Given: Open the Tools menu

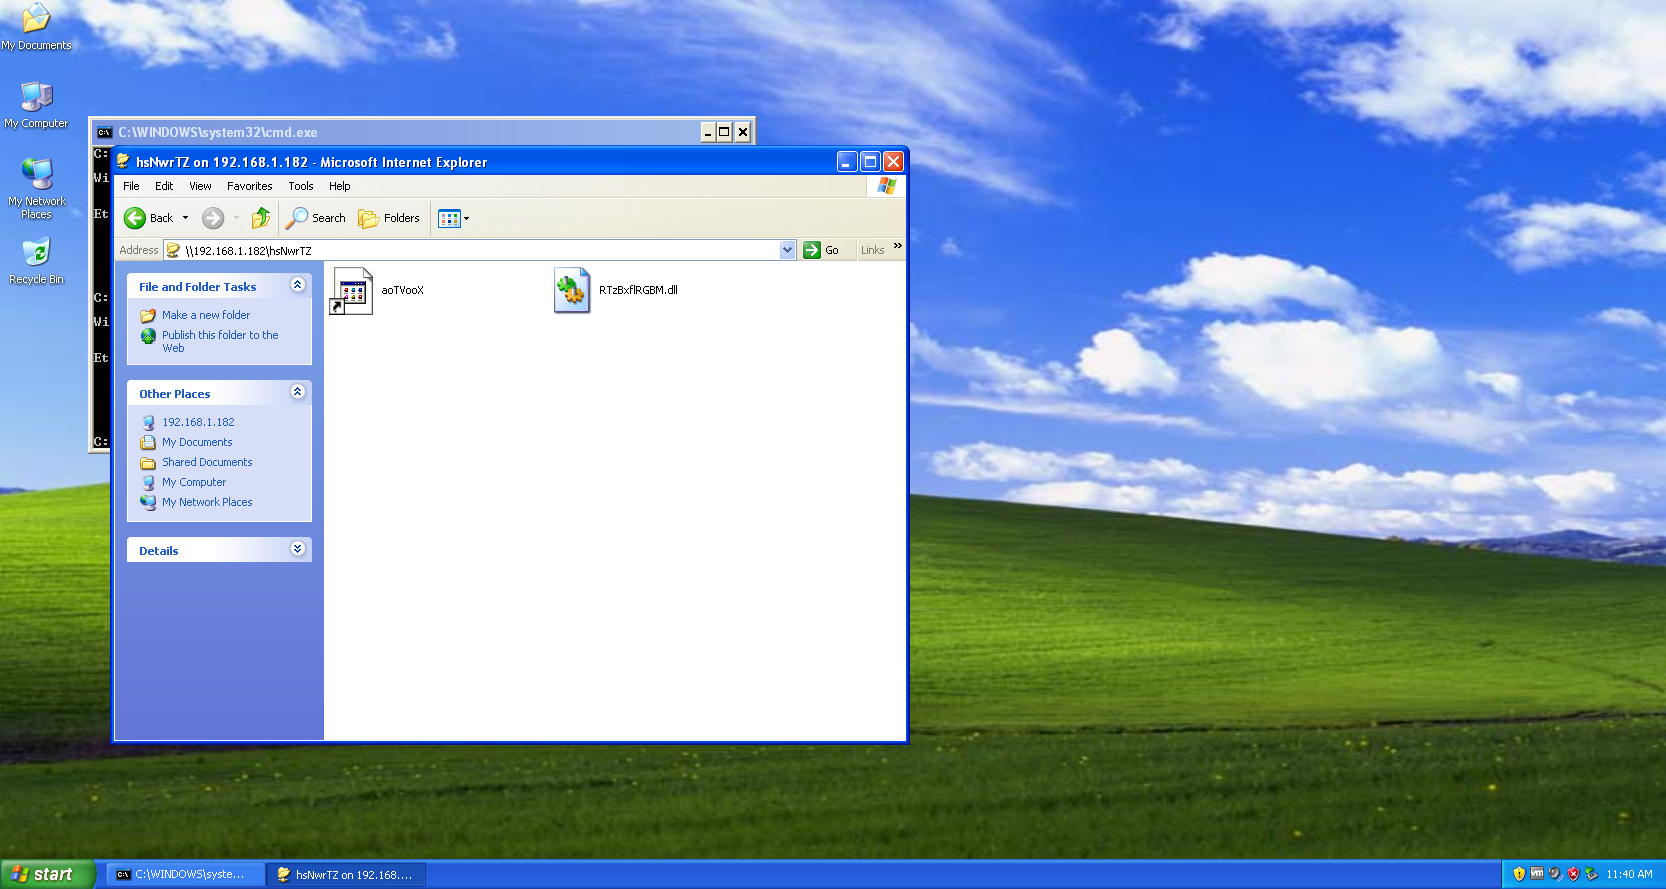Looking at the screenshot, I should (x=300, y=186).
